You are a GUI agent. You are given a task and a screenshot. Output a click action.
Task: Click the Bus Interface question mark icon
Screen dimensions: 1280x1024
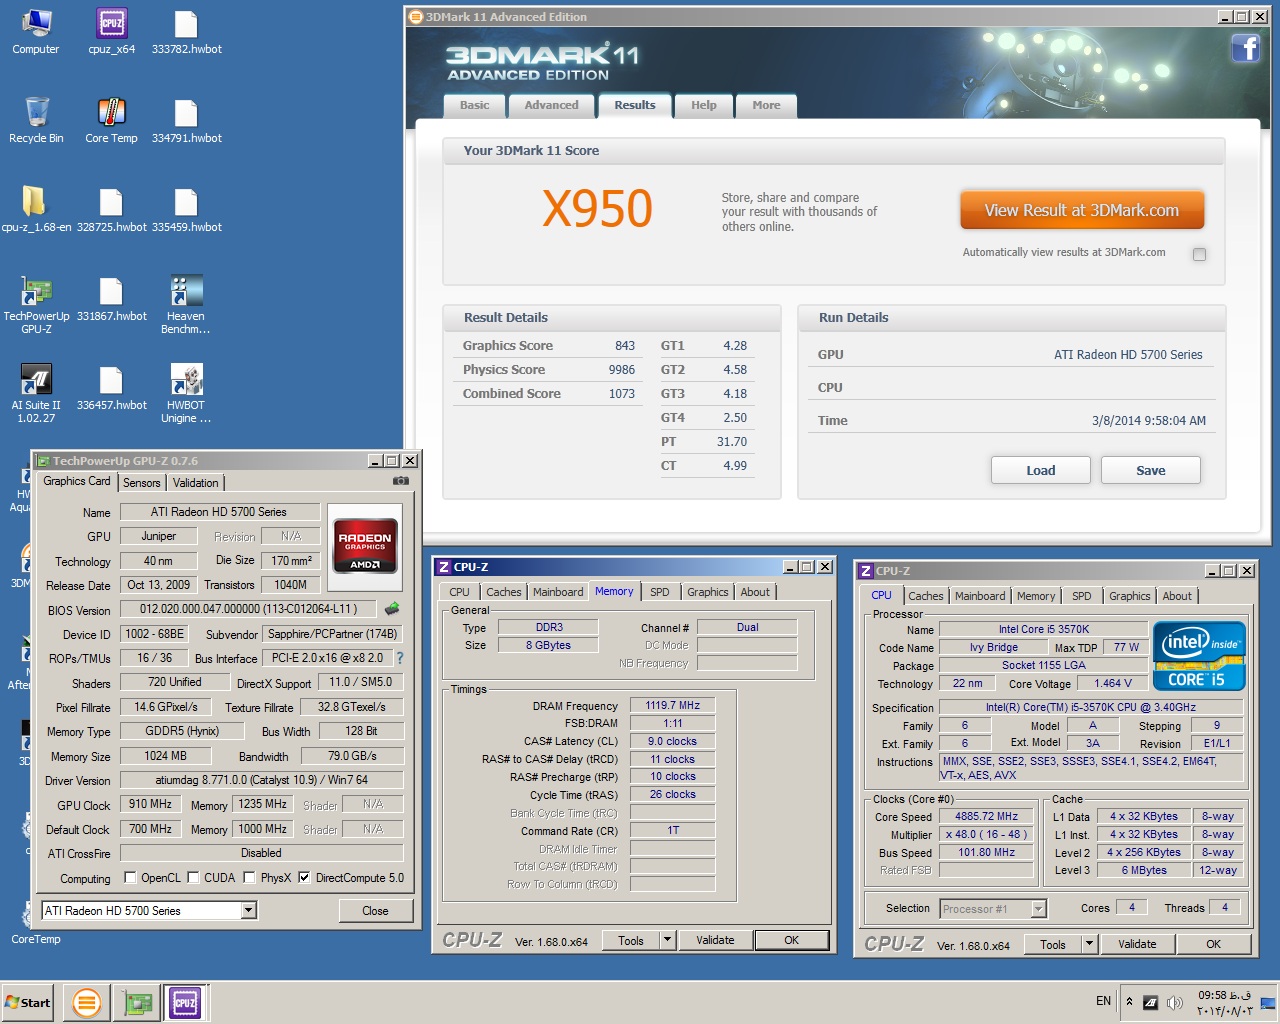400,658
